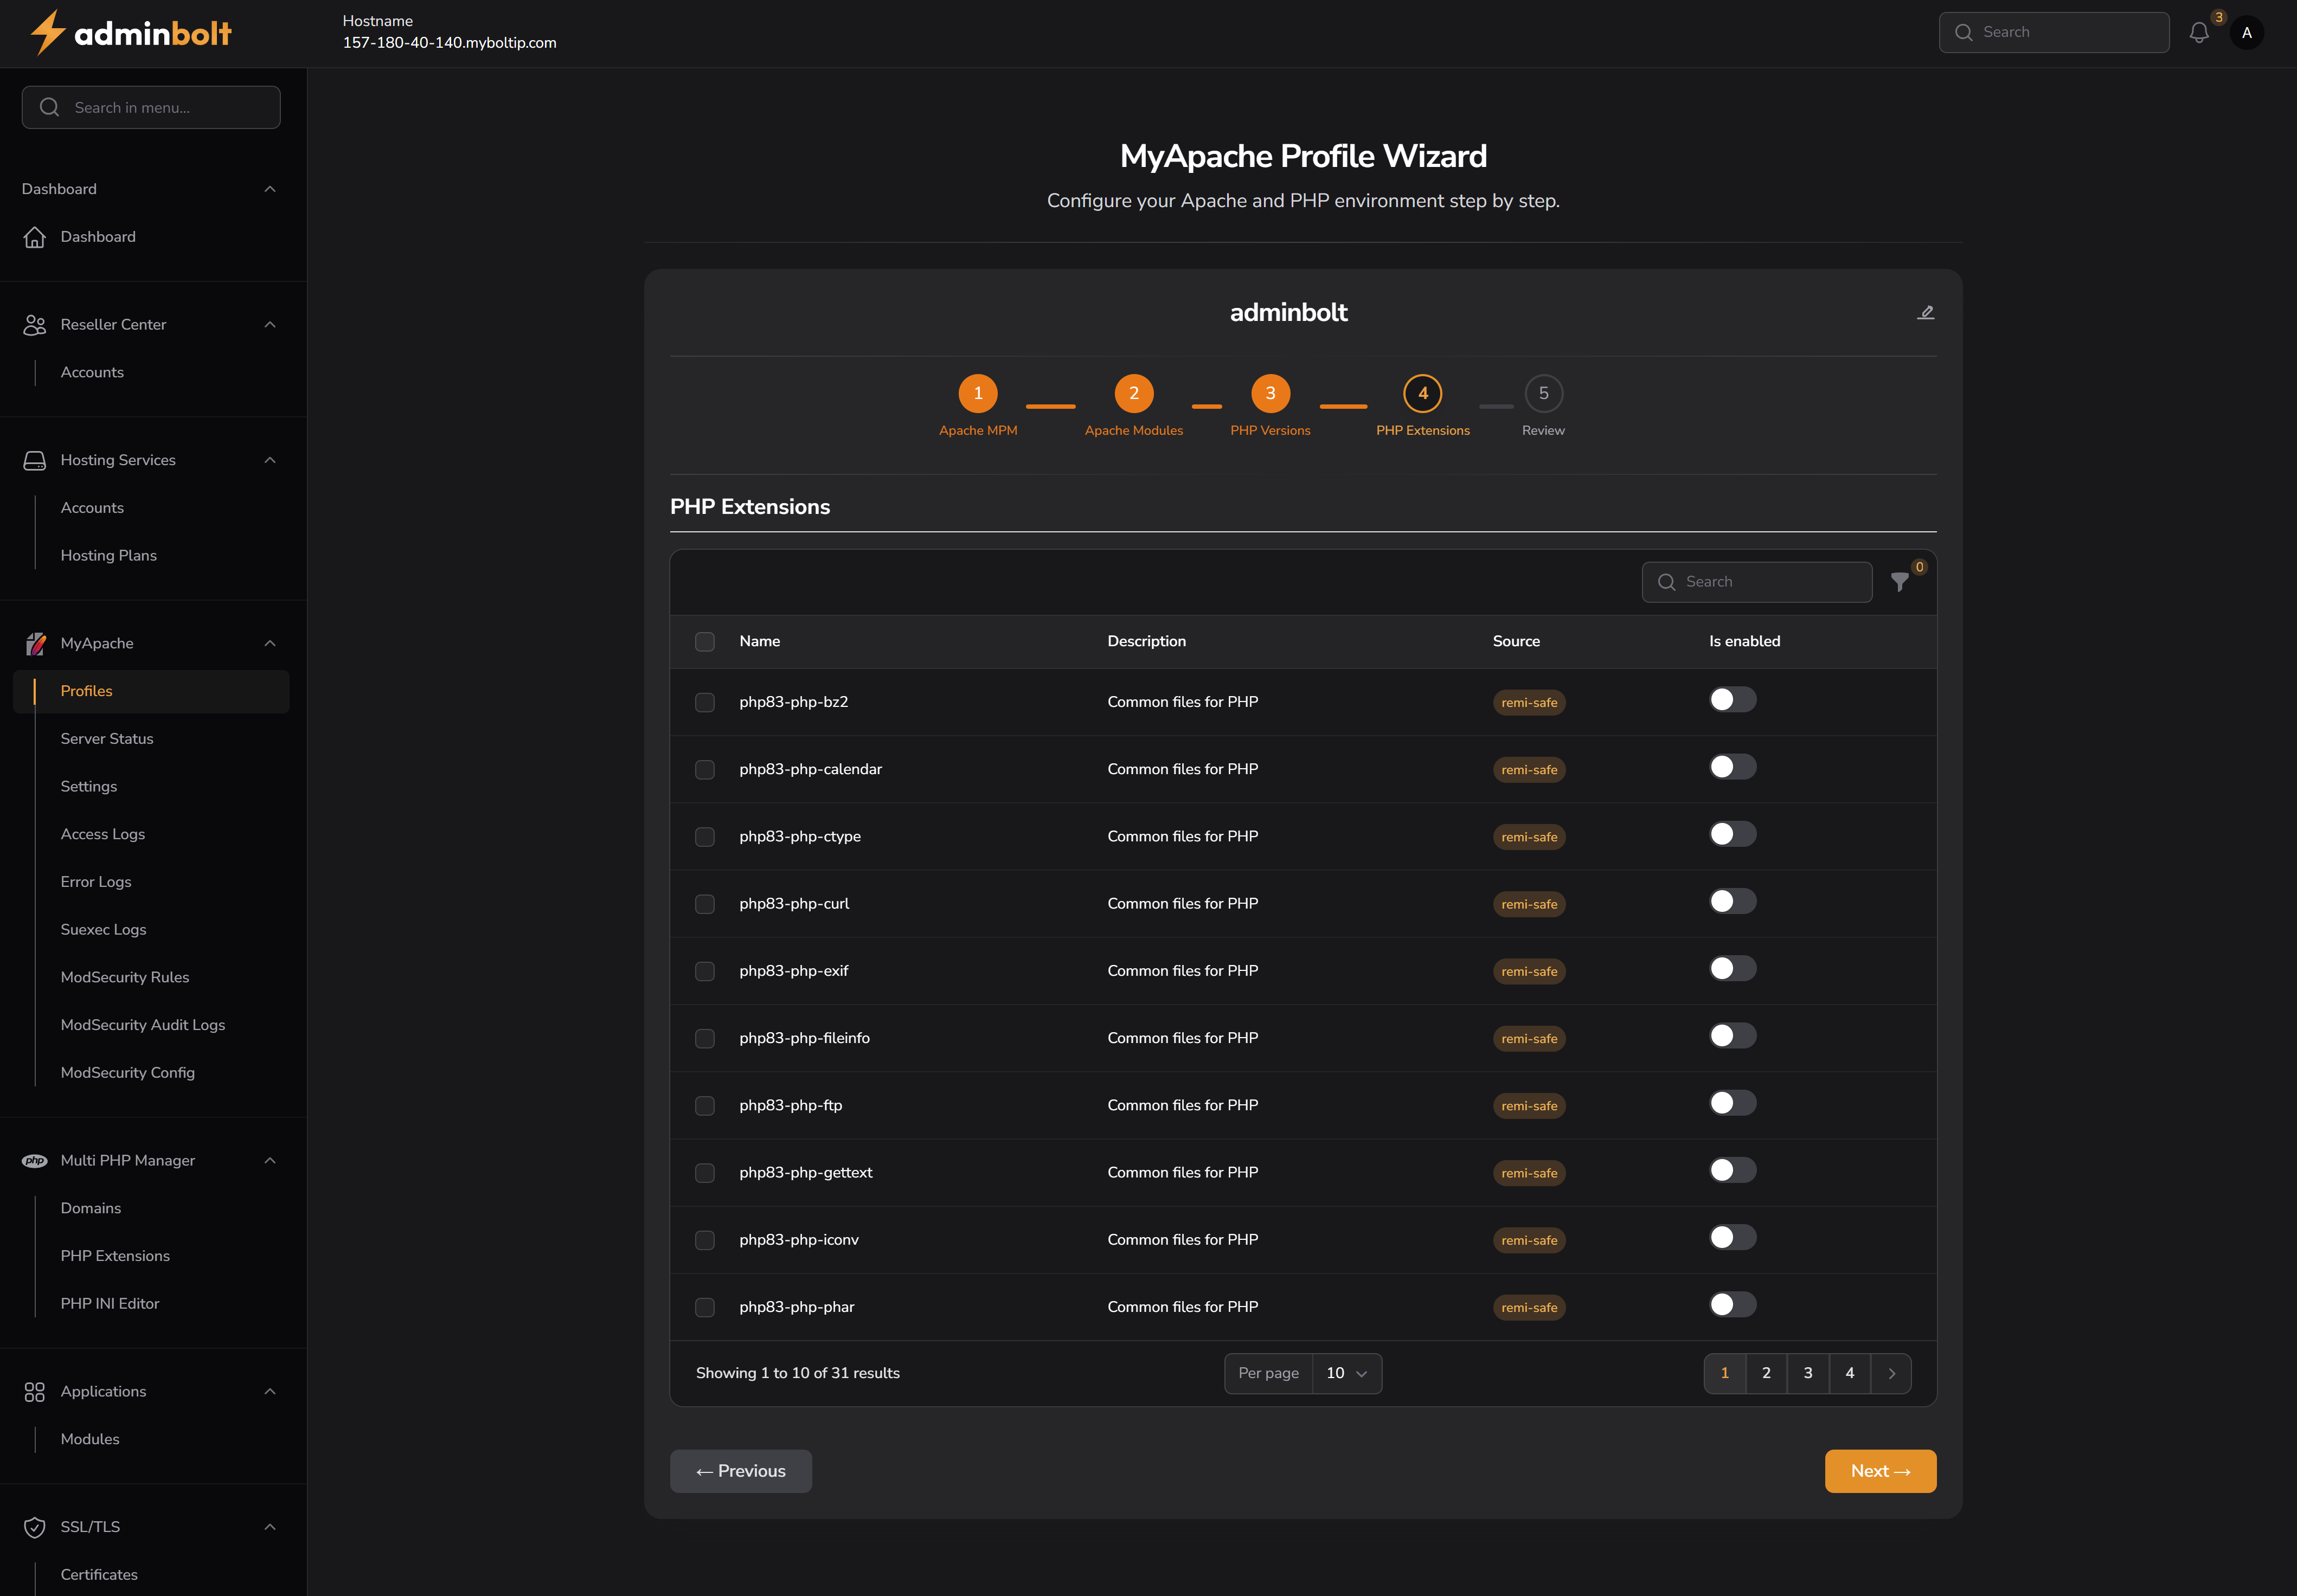Check the checkbox for php83-php-curl

pos(704,904)
